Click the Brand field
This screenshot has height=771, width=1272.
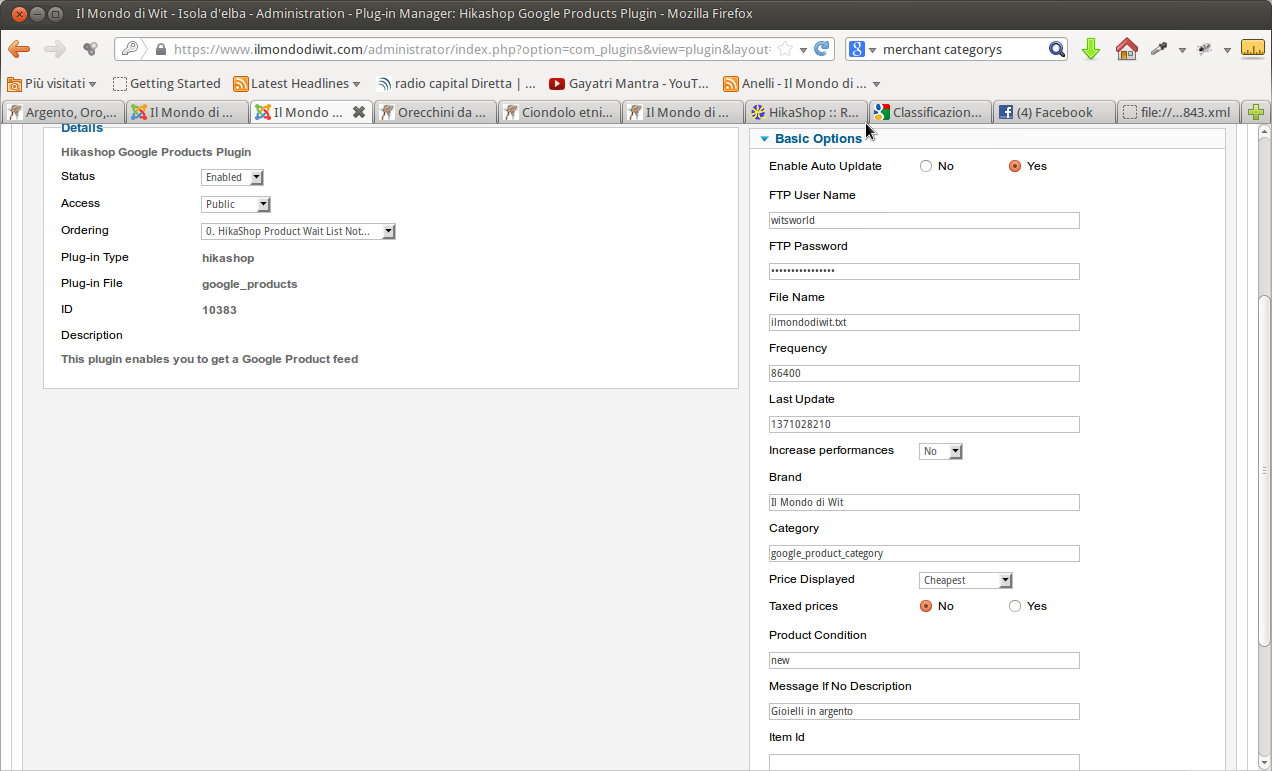924,502
